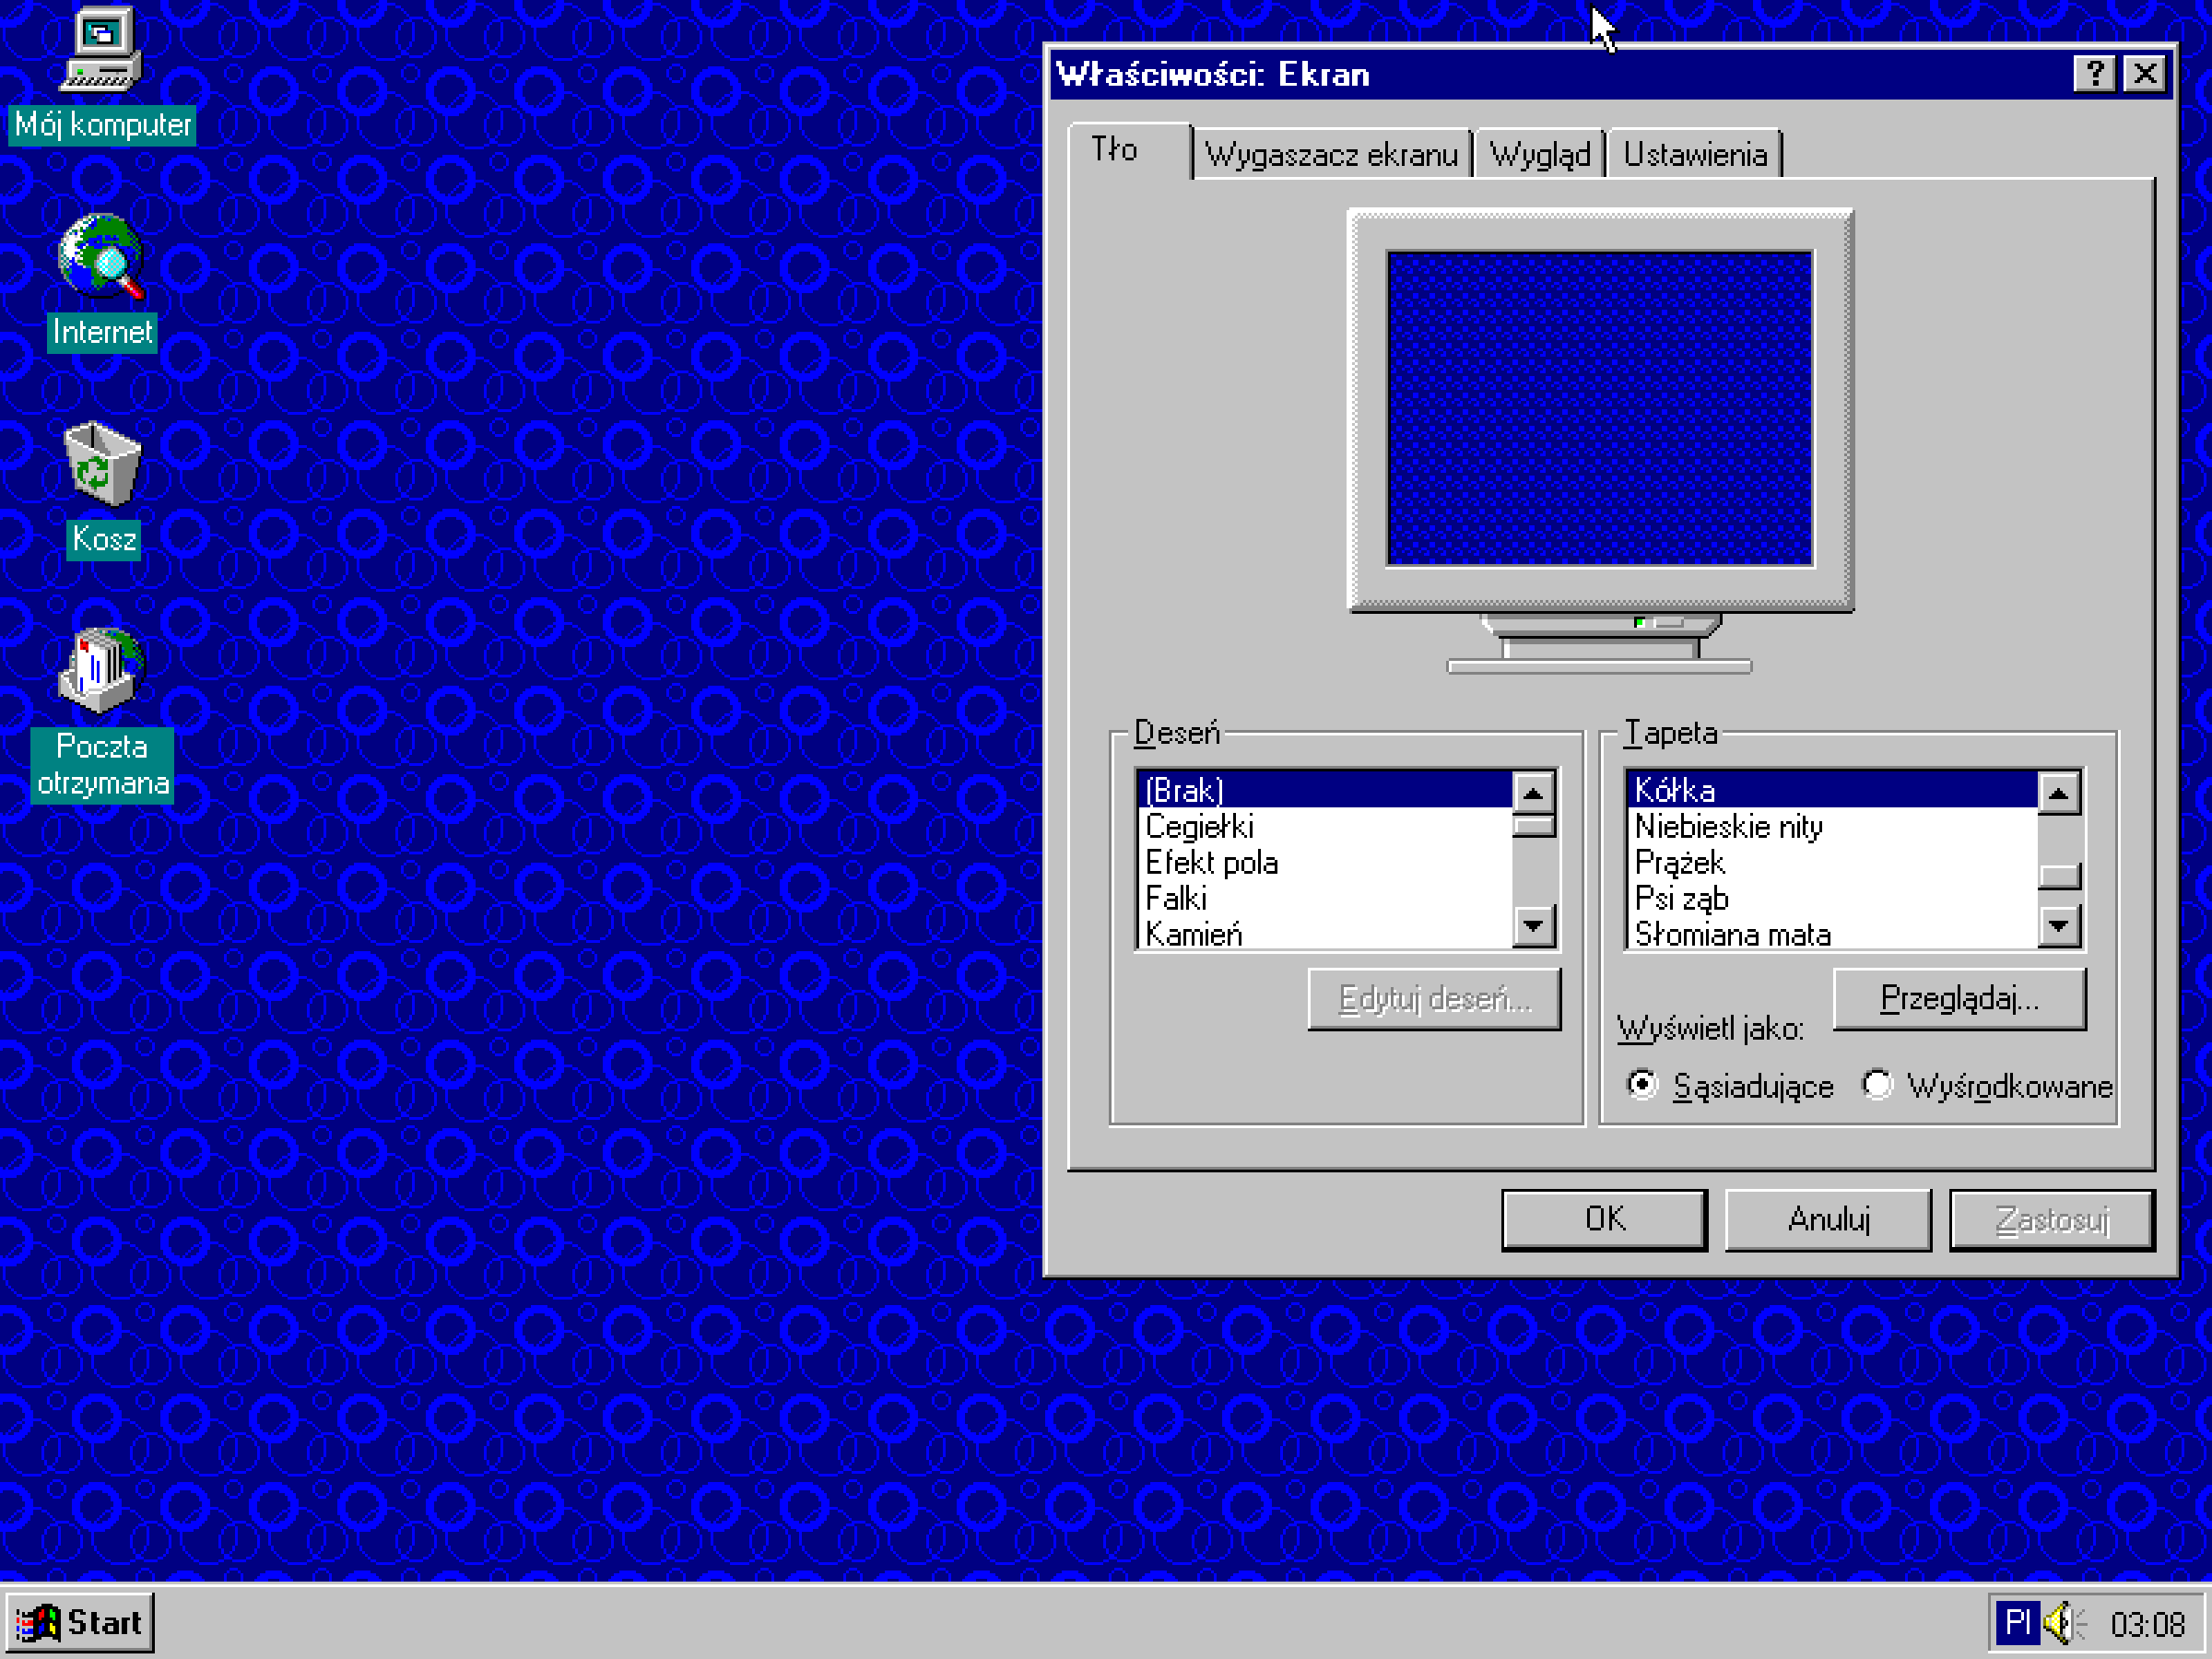Select the Wyśrodkowane radio button

click(1877, 1085)
